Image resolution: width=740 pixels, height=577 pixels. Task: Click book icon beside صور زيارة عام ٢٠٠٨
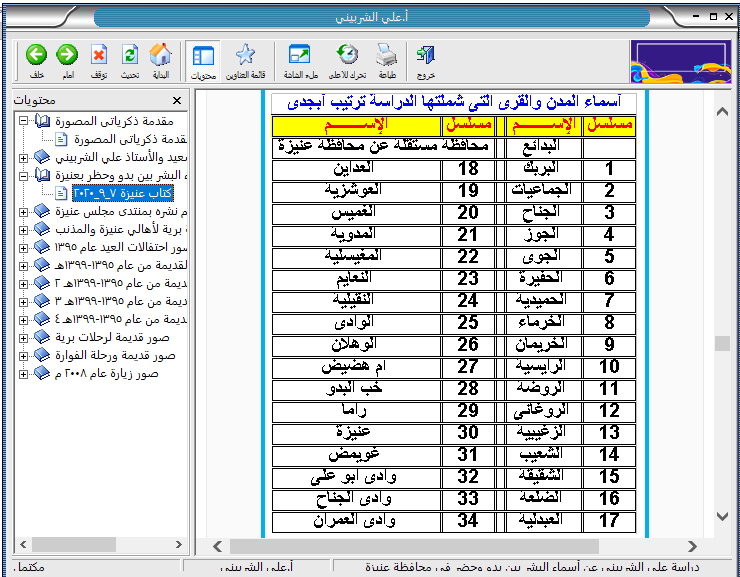click(42, 374)
